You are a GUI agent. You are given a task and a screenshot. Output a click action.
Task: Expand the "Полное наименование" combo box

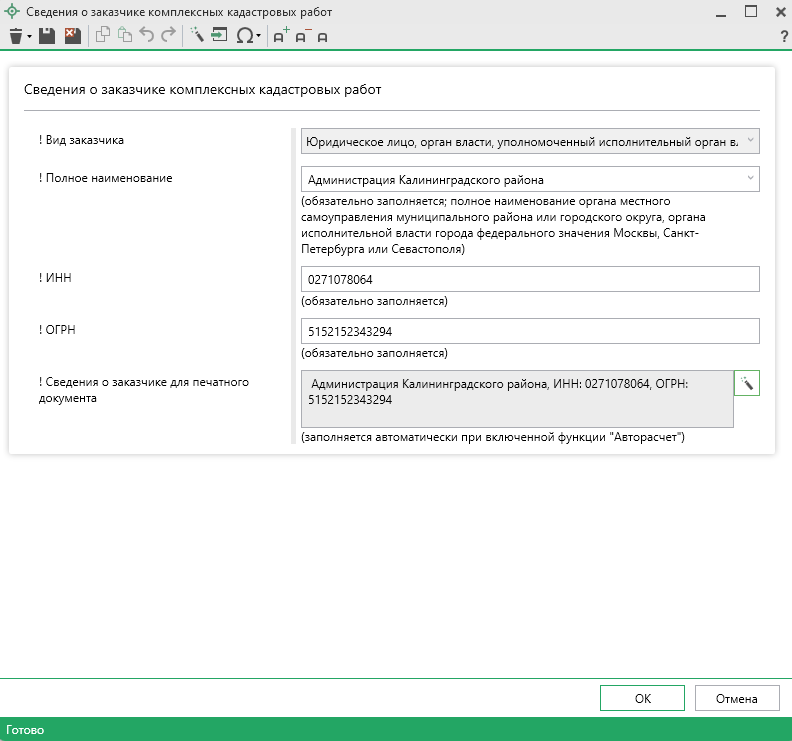coord(750,179)
